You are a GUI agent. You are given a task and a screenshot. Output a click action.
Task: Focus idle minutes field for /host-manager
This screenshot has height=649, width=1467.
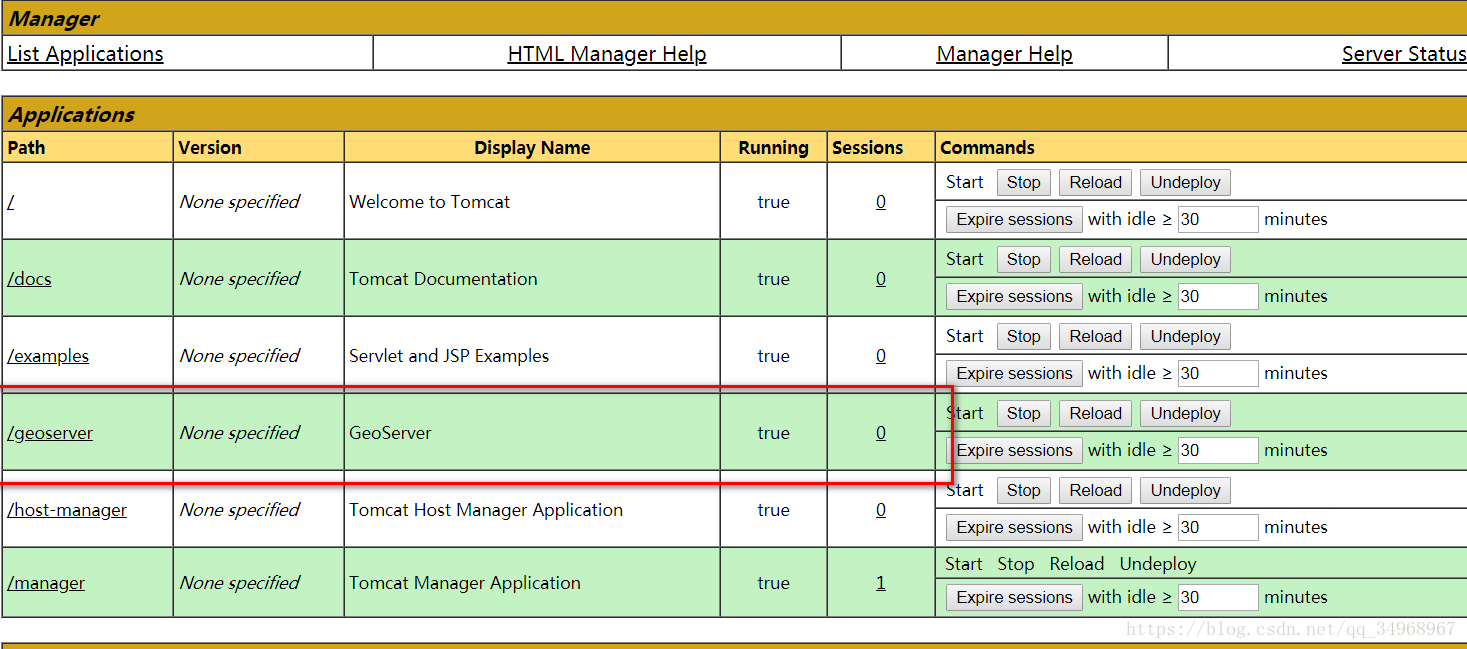pyautogui.click(x=1218, y=527)
